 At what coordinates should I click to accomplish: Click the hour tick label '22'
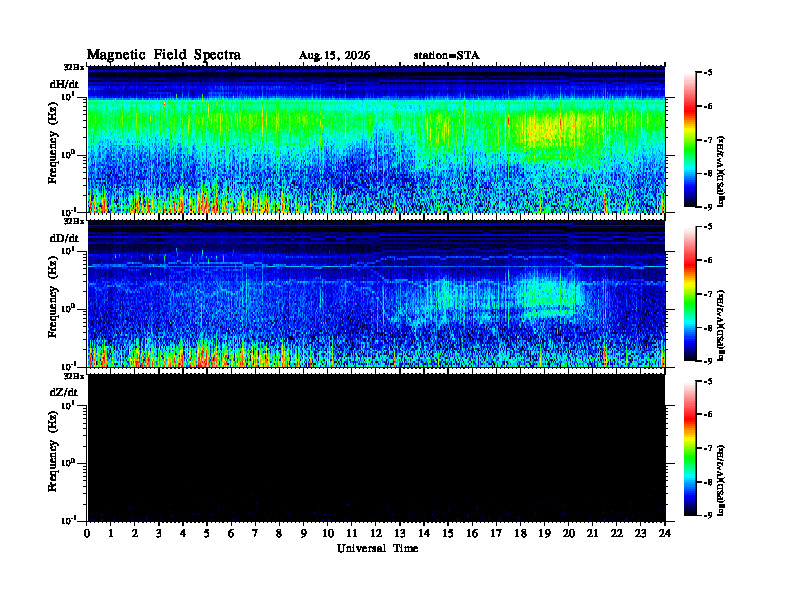[616, 534]
